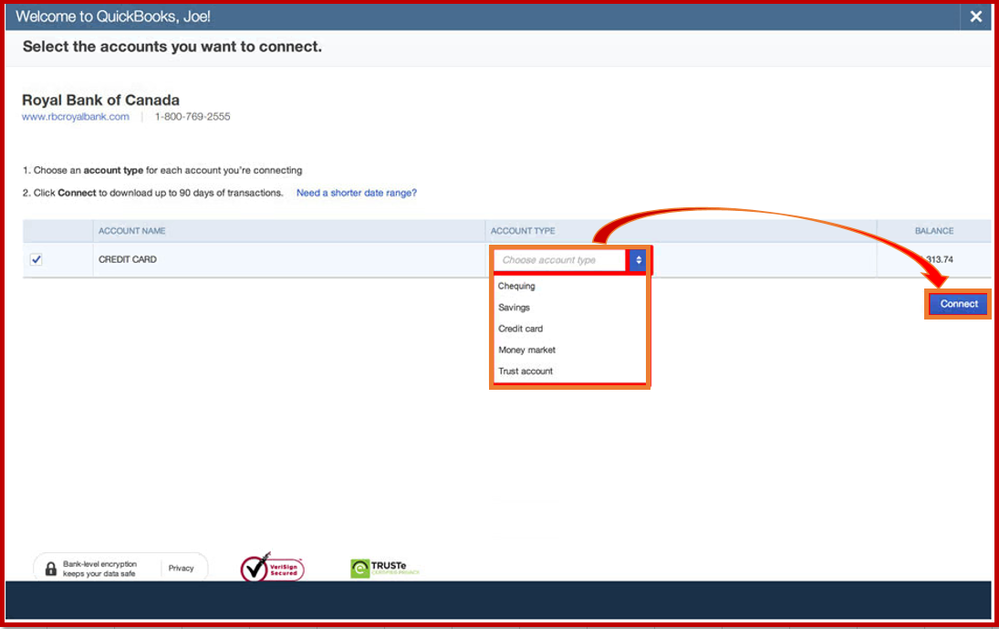Image resolution: width=999 pixels, height=629 pixels.
Task: Click the BALANCE column header
Action: point(934,231)
